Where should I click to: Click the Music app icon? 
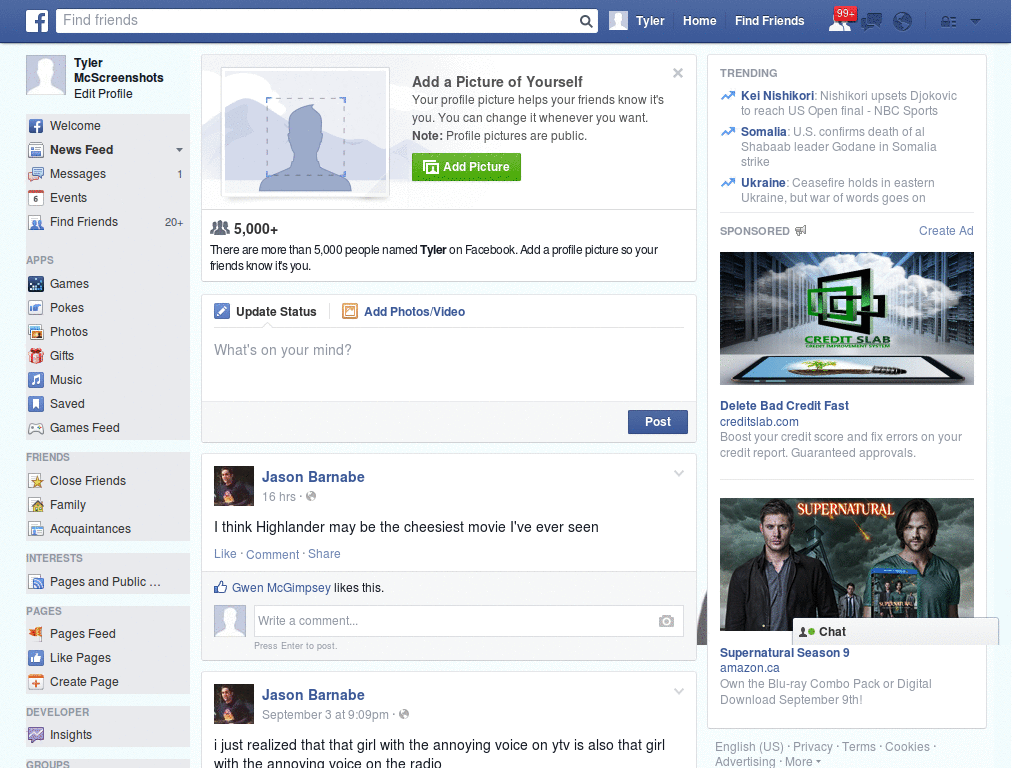[36, 380]
